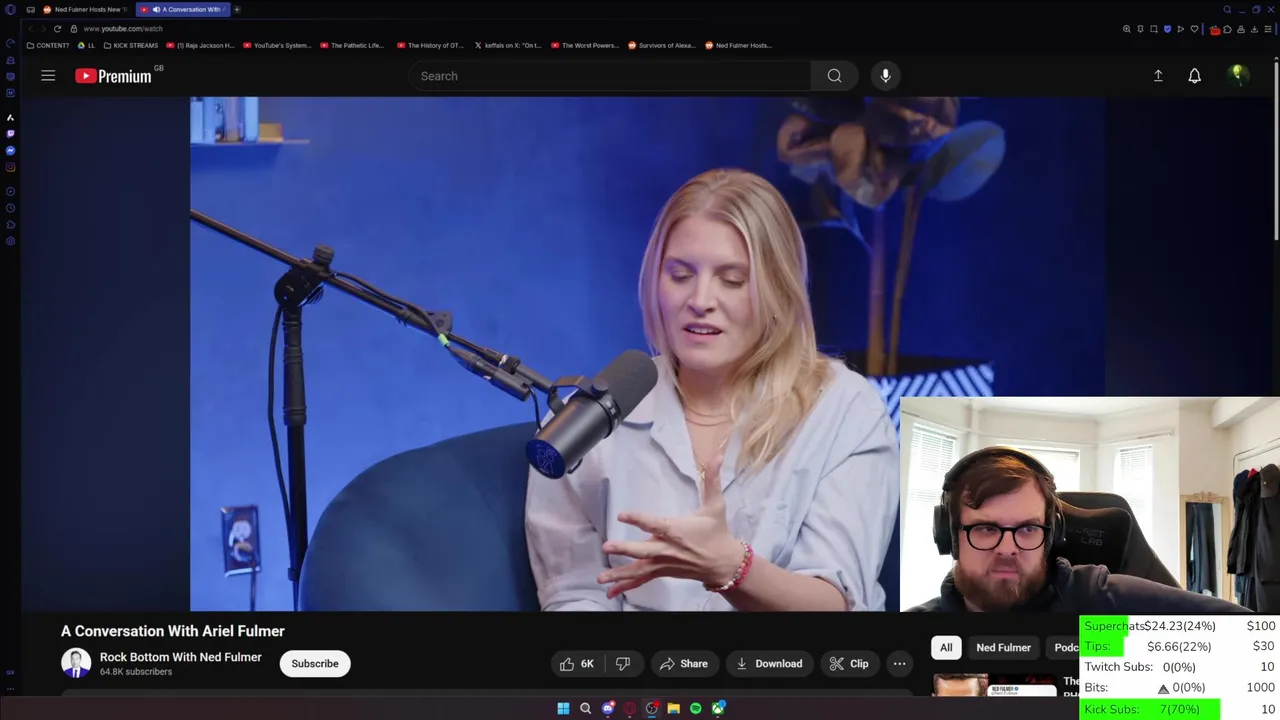The image size is (1280, 720).
Task: Open the Survivors of Alexa bookmark
Action: point(662,45)
